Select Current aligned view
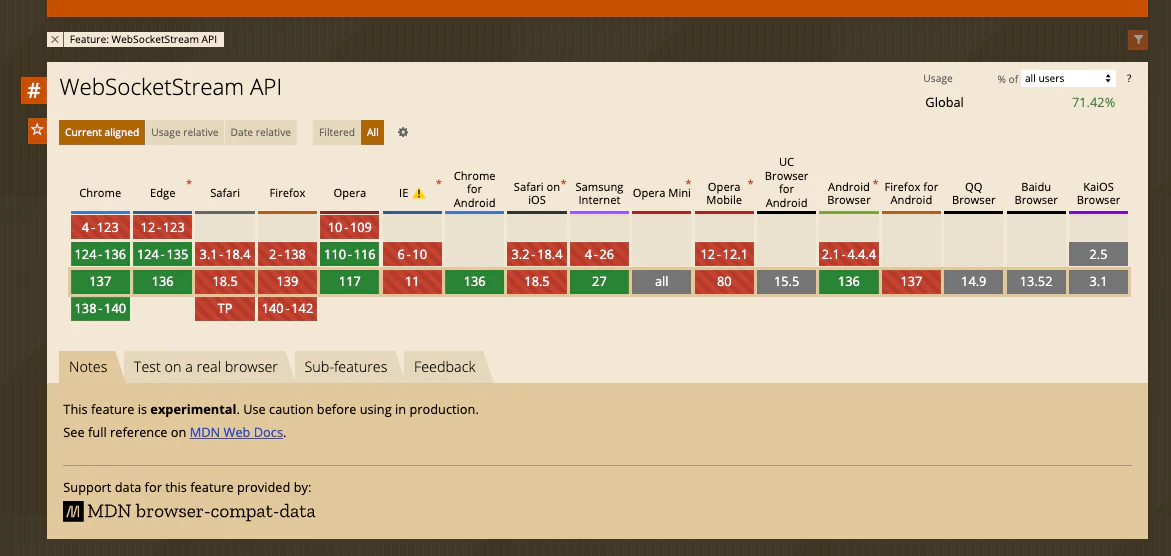The width and height of the screenshot is (1171, 556). click(102, 132)
